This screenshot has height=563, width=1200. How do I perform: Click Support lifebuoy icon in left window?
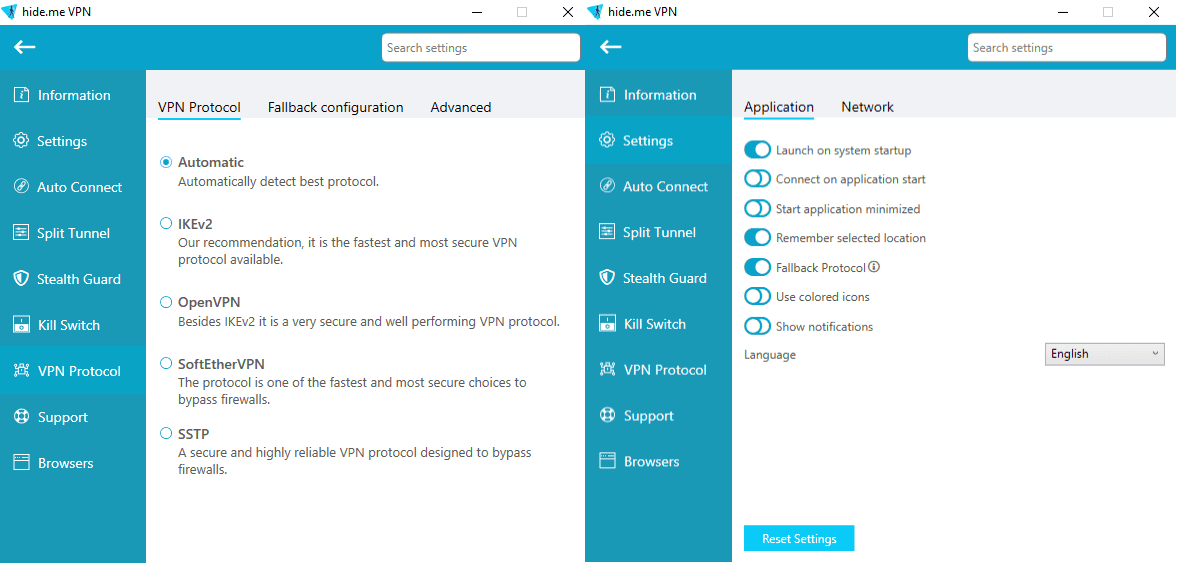click(x=20, y=417)
